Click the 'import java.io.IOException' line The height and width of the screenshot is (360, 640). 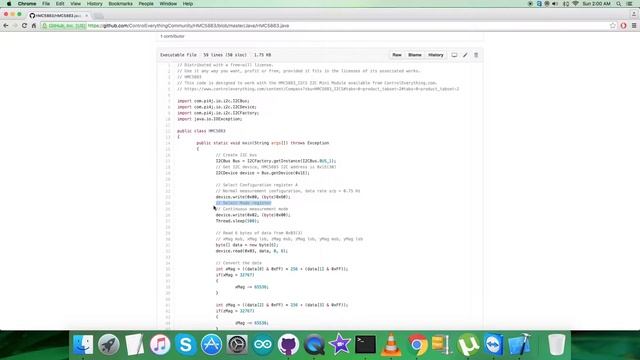click(x=209, y=119)
